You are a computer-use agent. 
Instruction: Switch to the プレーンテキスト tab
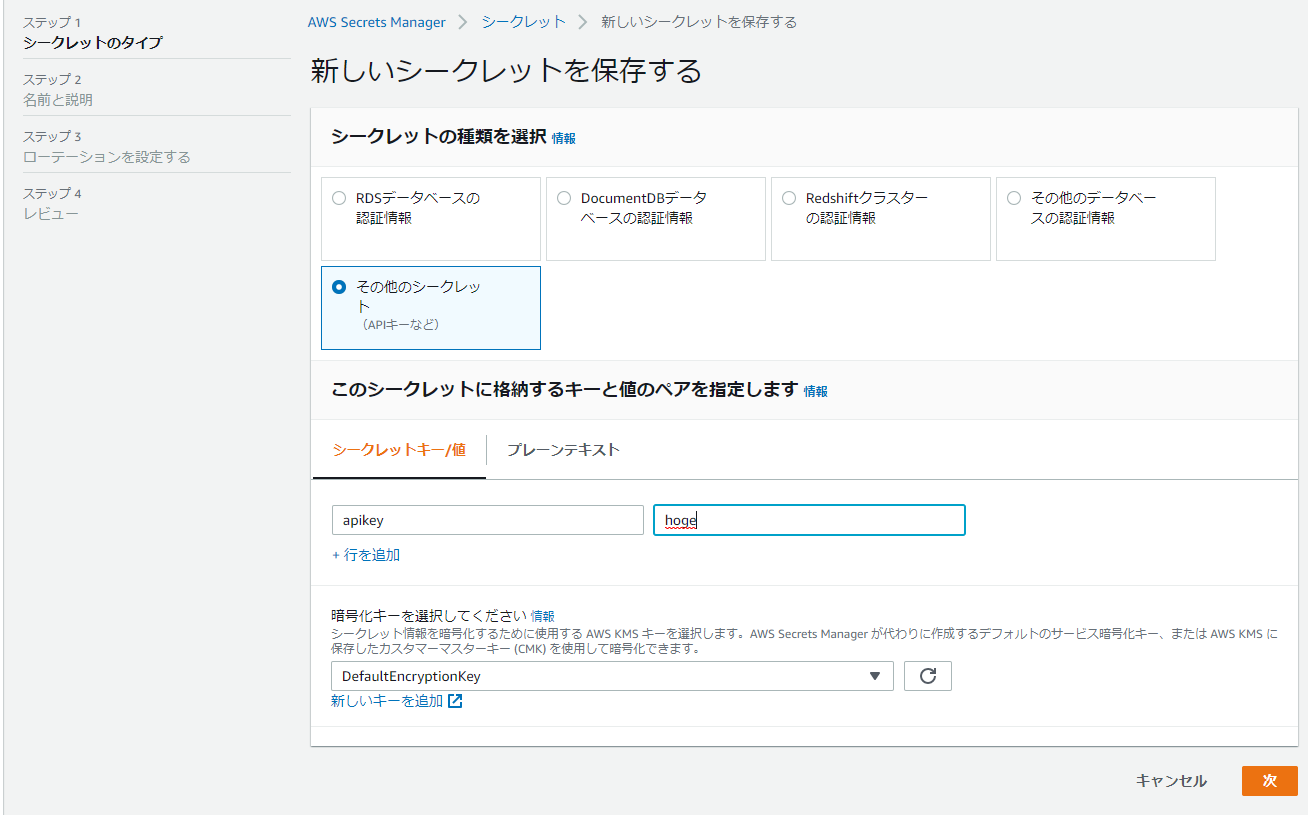(563, 450)
